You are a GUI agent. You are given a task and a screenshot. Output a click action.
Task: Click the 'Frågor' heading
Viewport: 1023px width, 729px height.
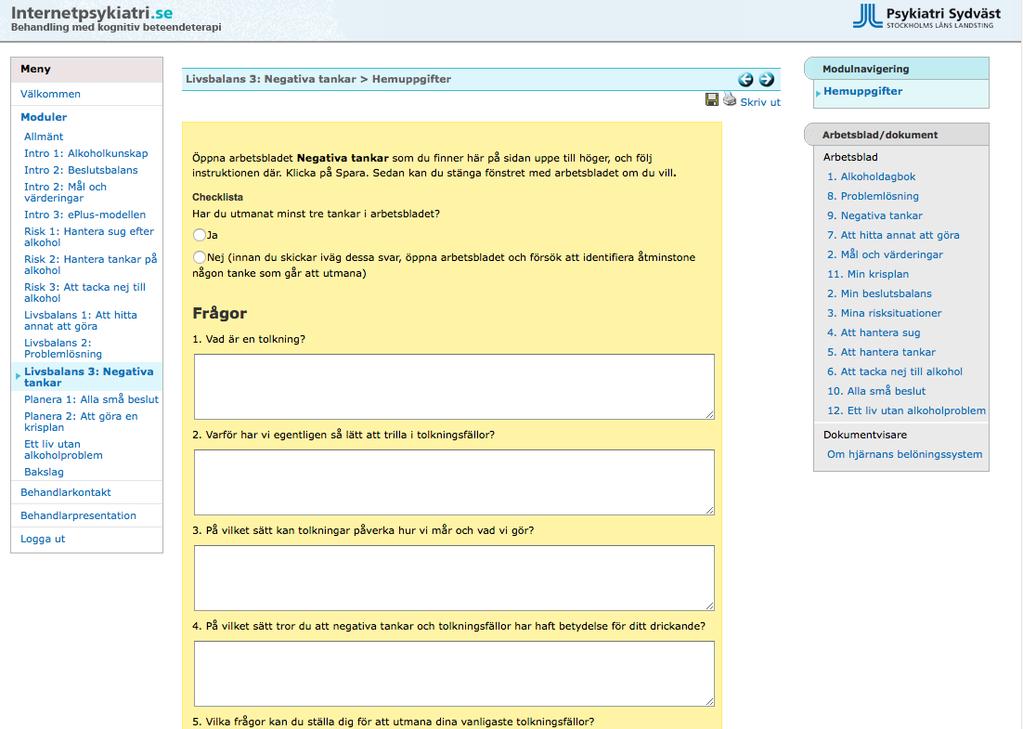coord(219,314)
